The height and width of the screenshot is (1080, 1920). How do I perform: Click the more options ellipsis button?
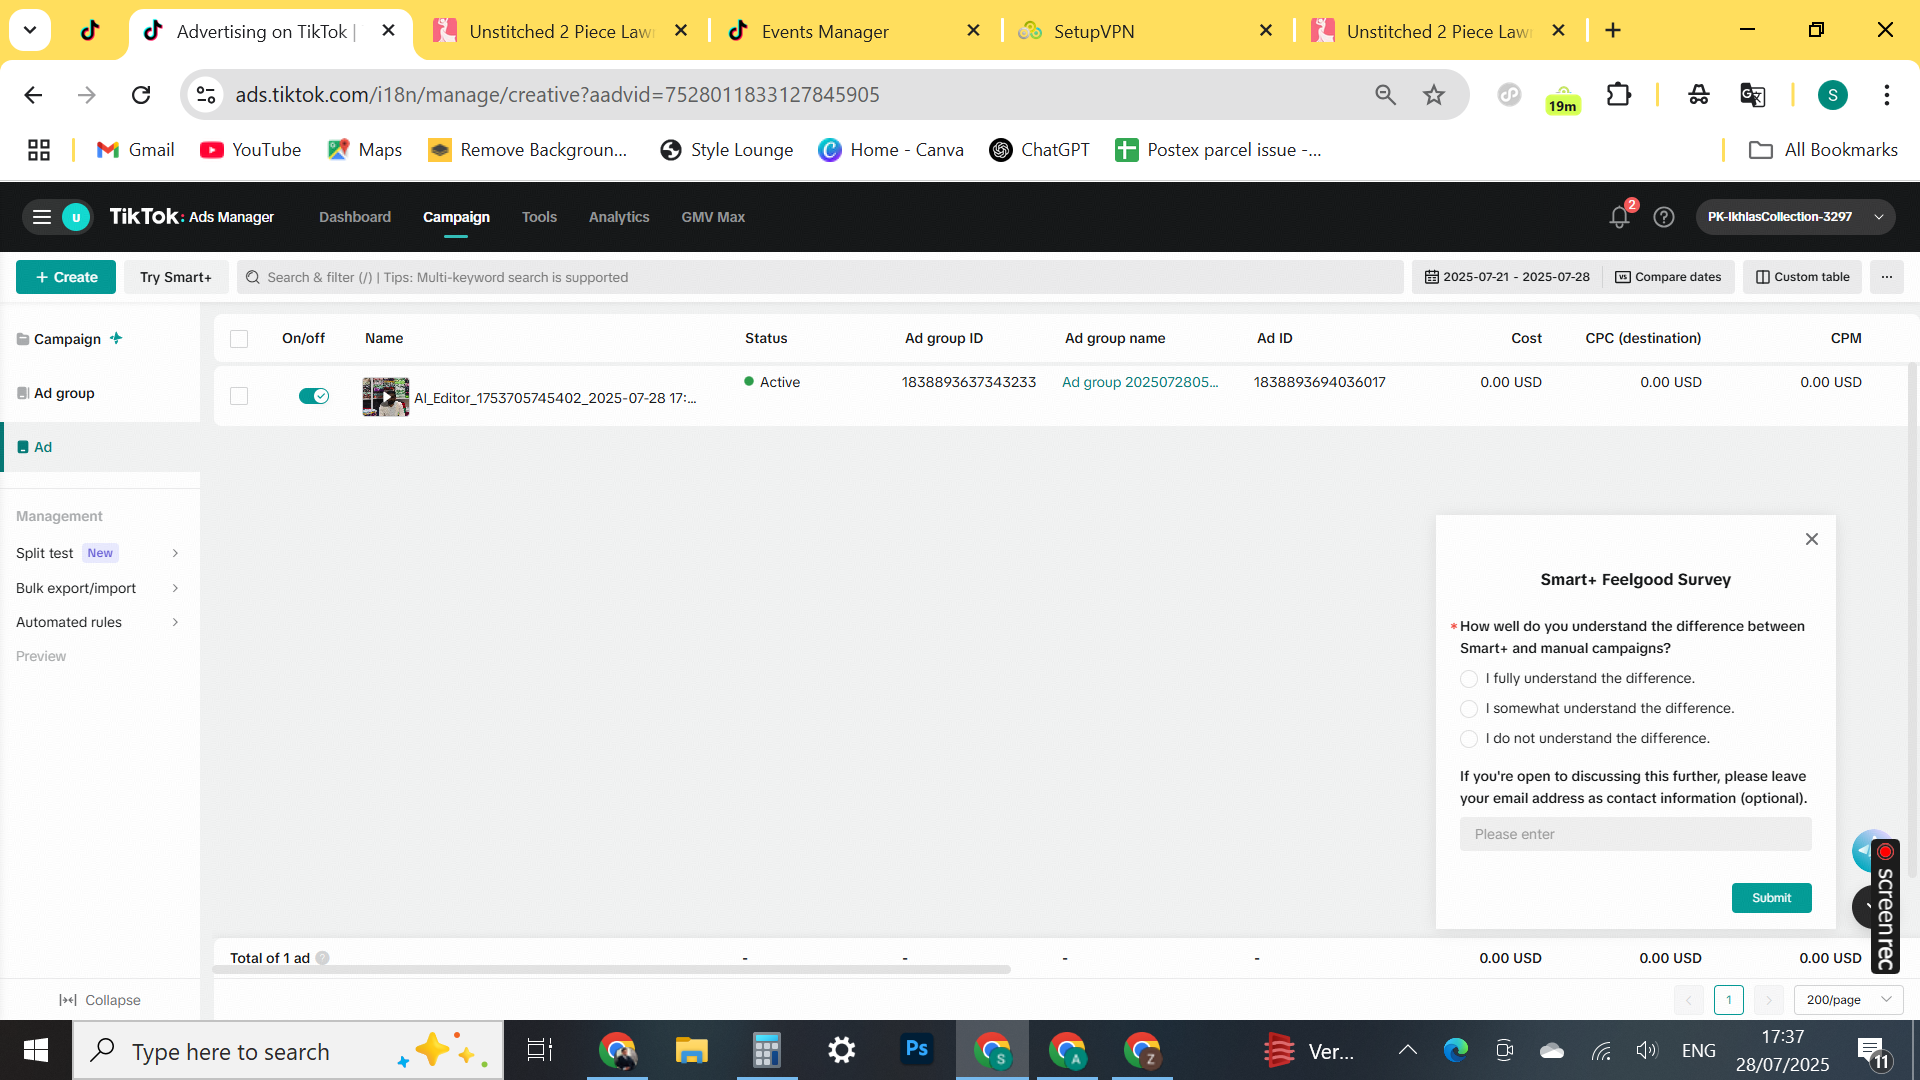(1887, 277)
